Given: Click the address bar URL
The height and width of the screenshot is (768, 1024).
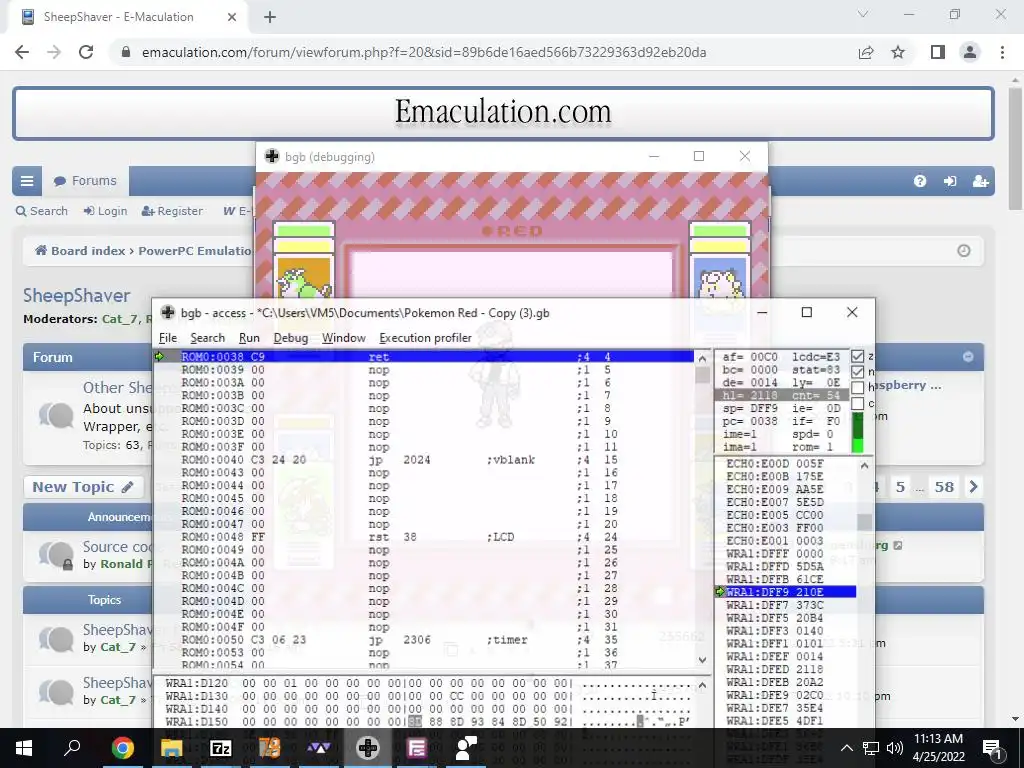Looking at the screenshot, I should (x=424, y=52).
